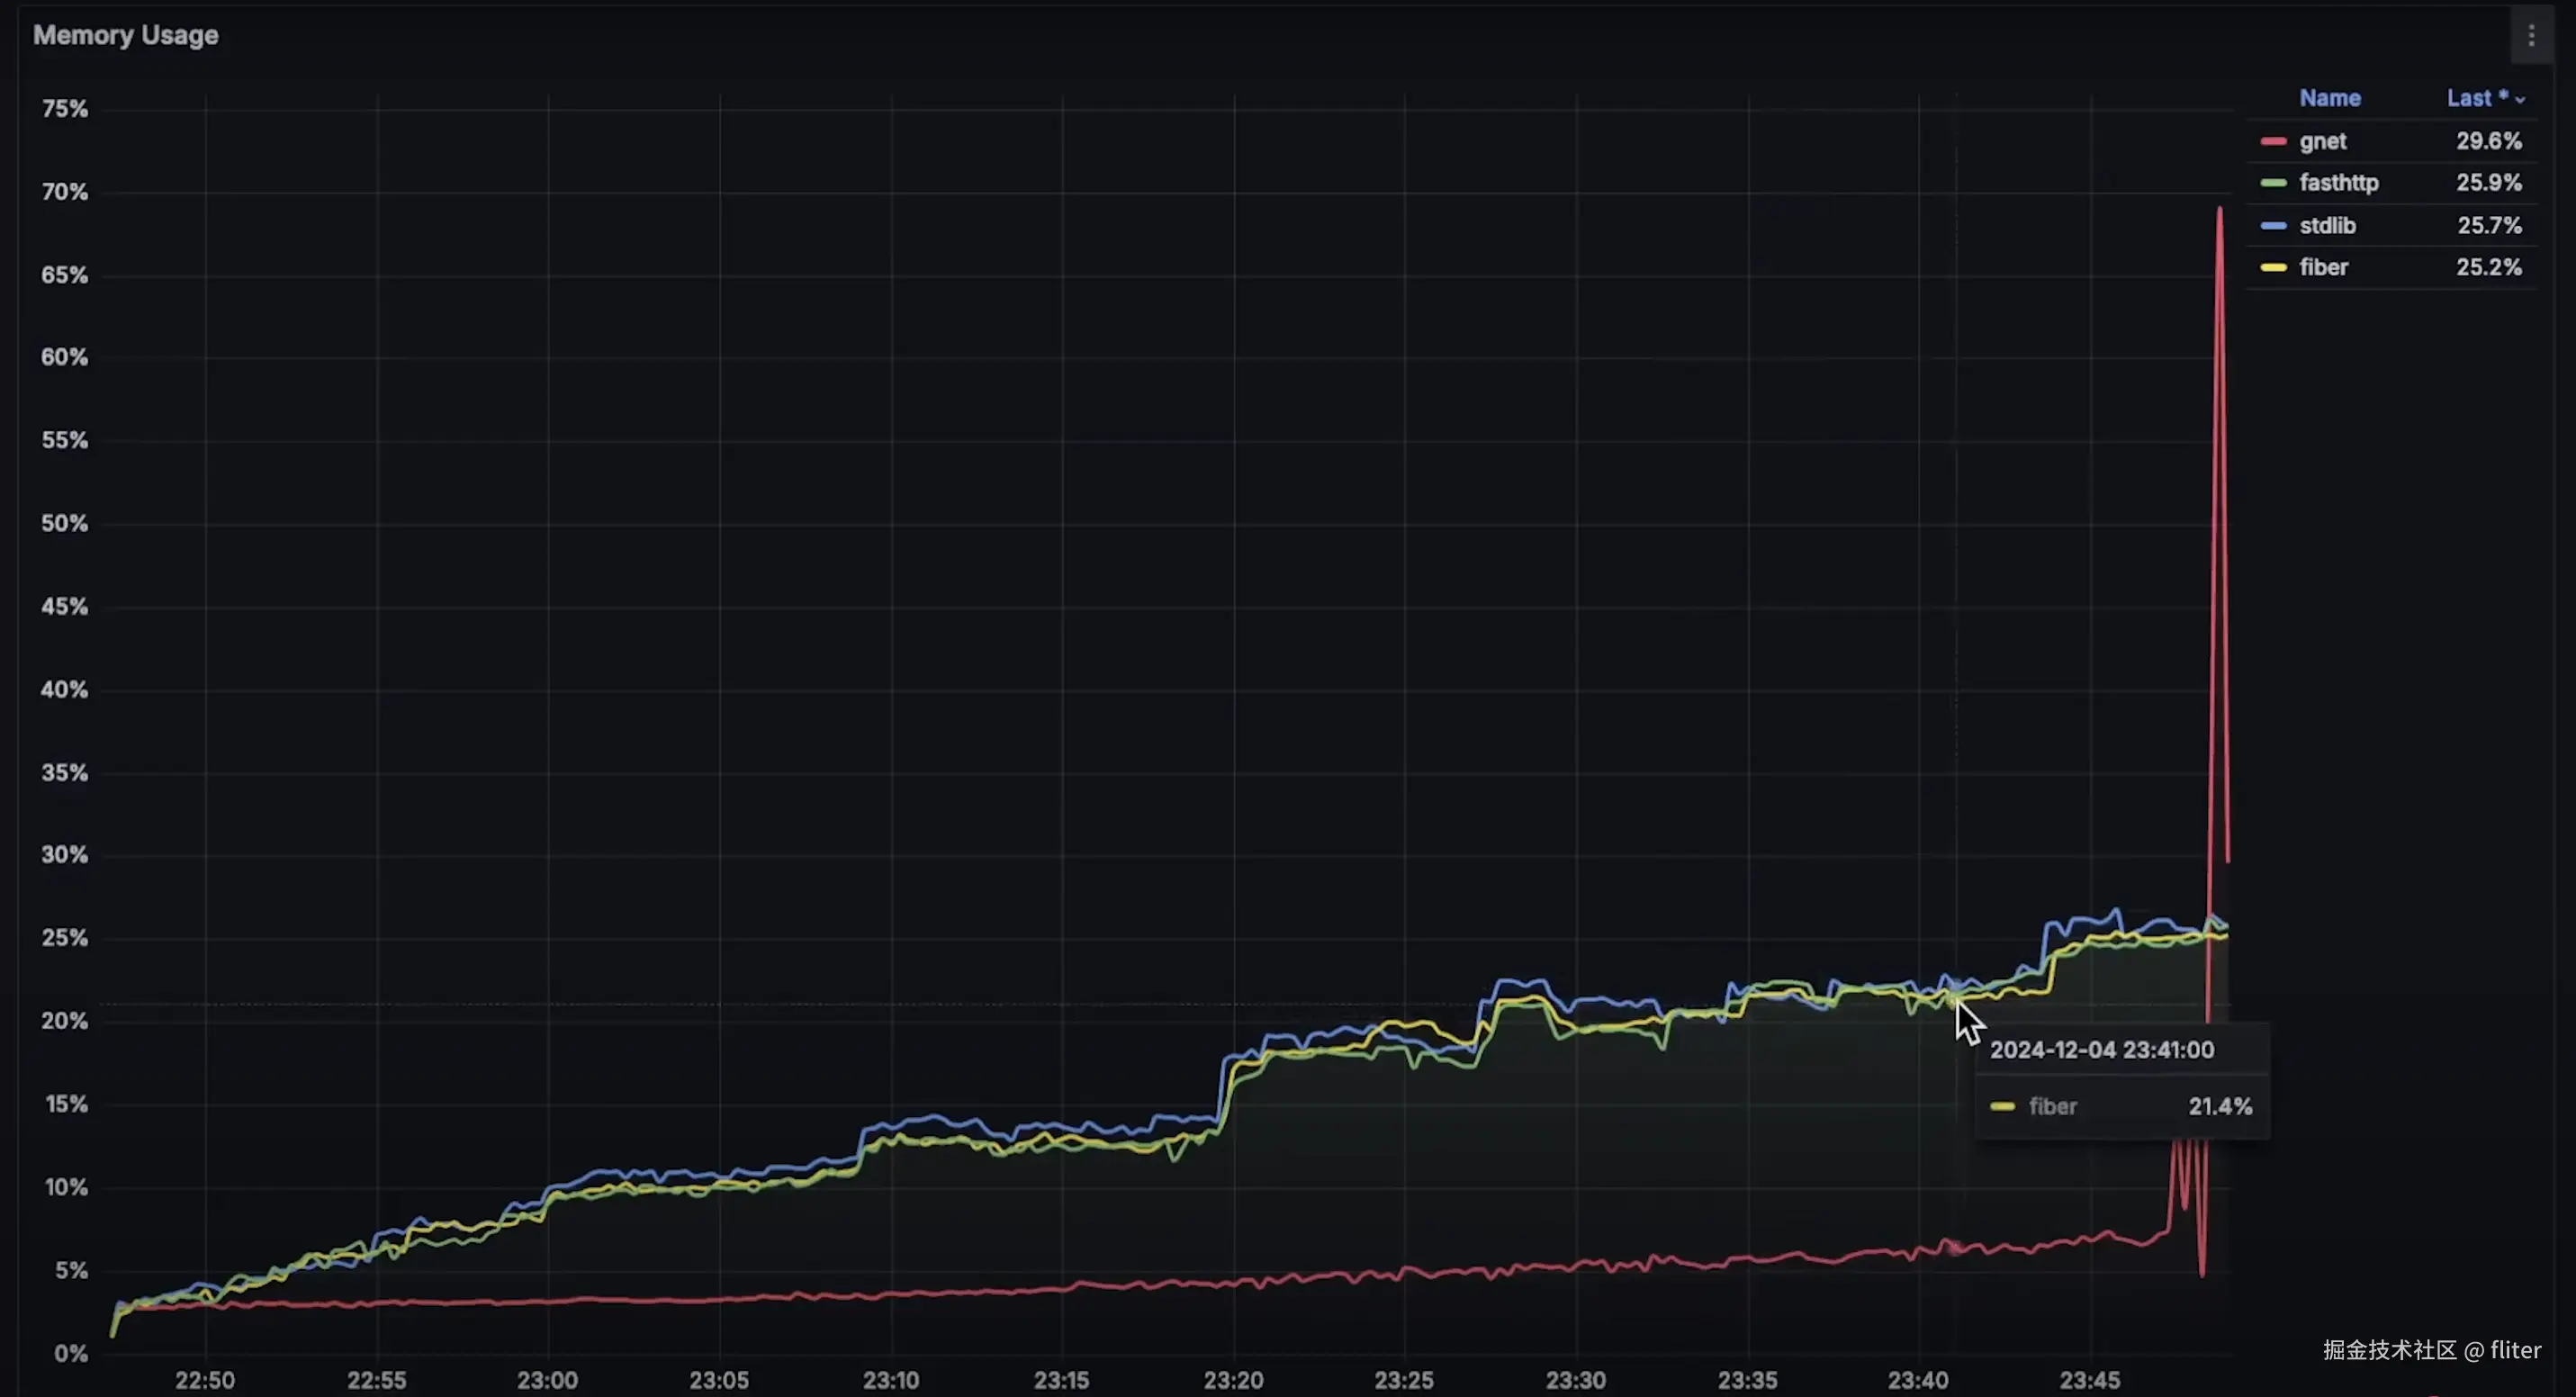Sort legend by Last * column
This screenshot has height=1397, width=2576.
click(2475, 98)
